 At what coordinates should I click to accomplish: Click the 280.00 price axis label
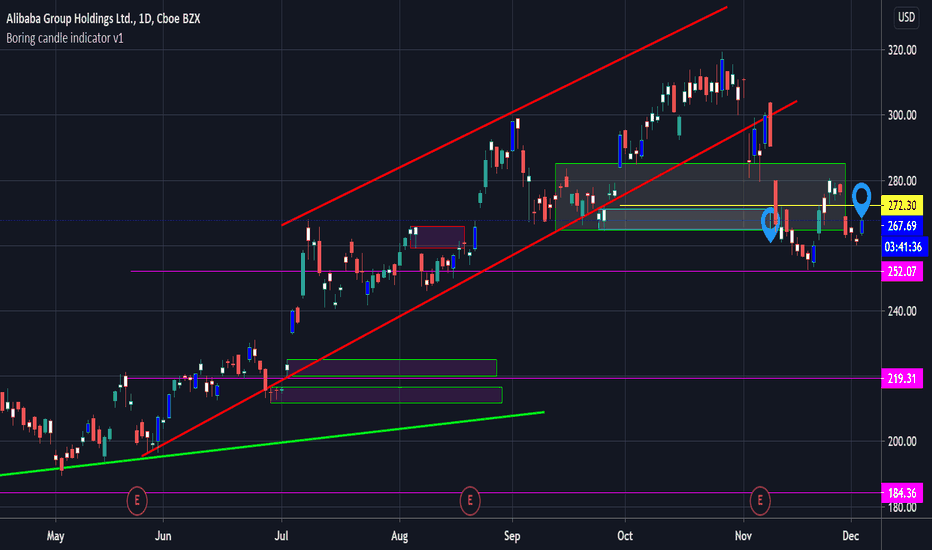point(902,181)
